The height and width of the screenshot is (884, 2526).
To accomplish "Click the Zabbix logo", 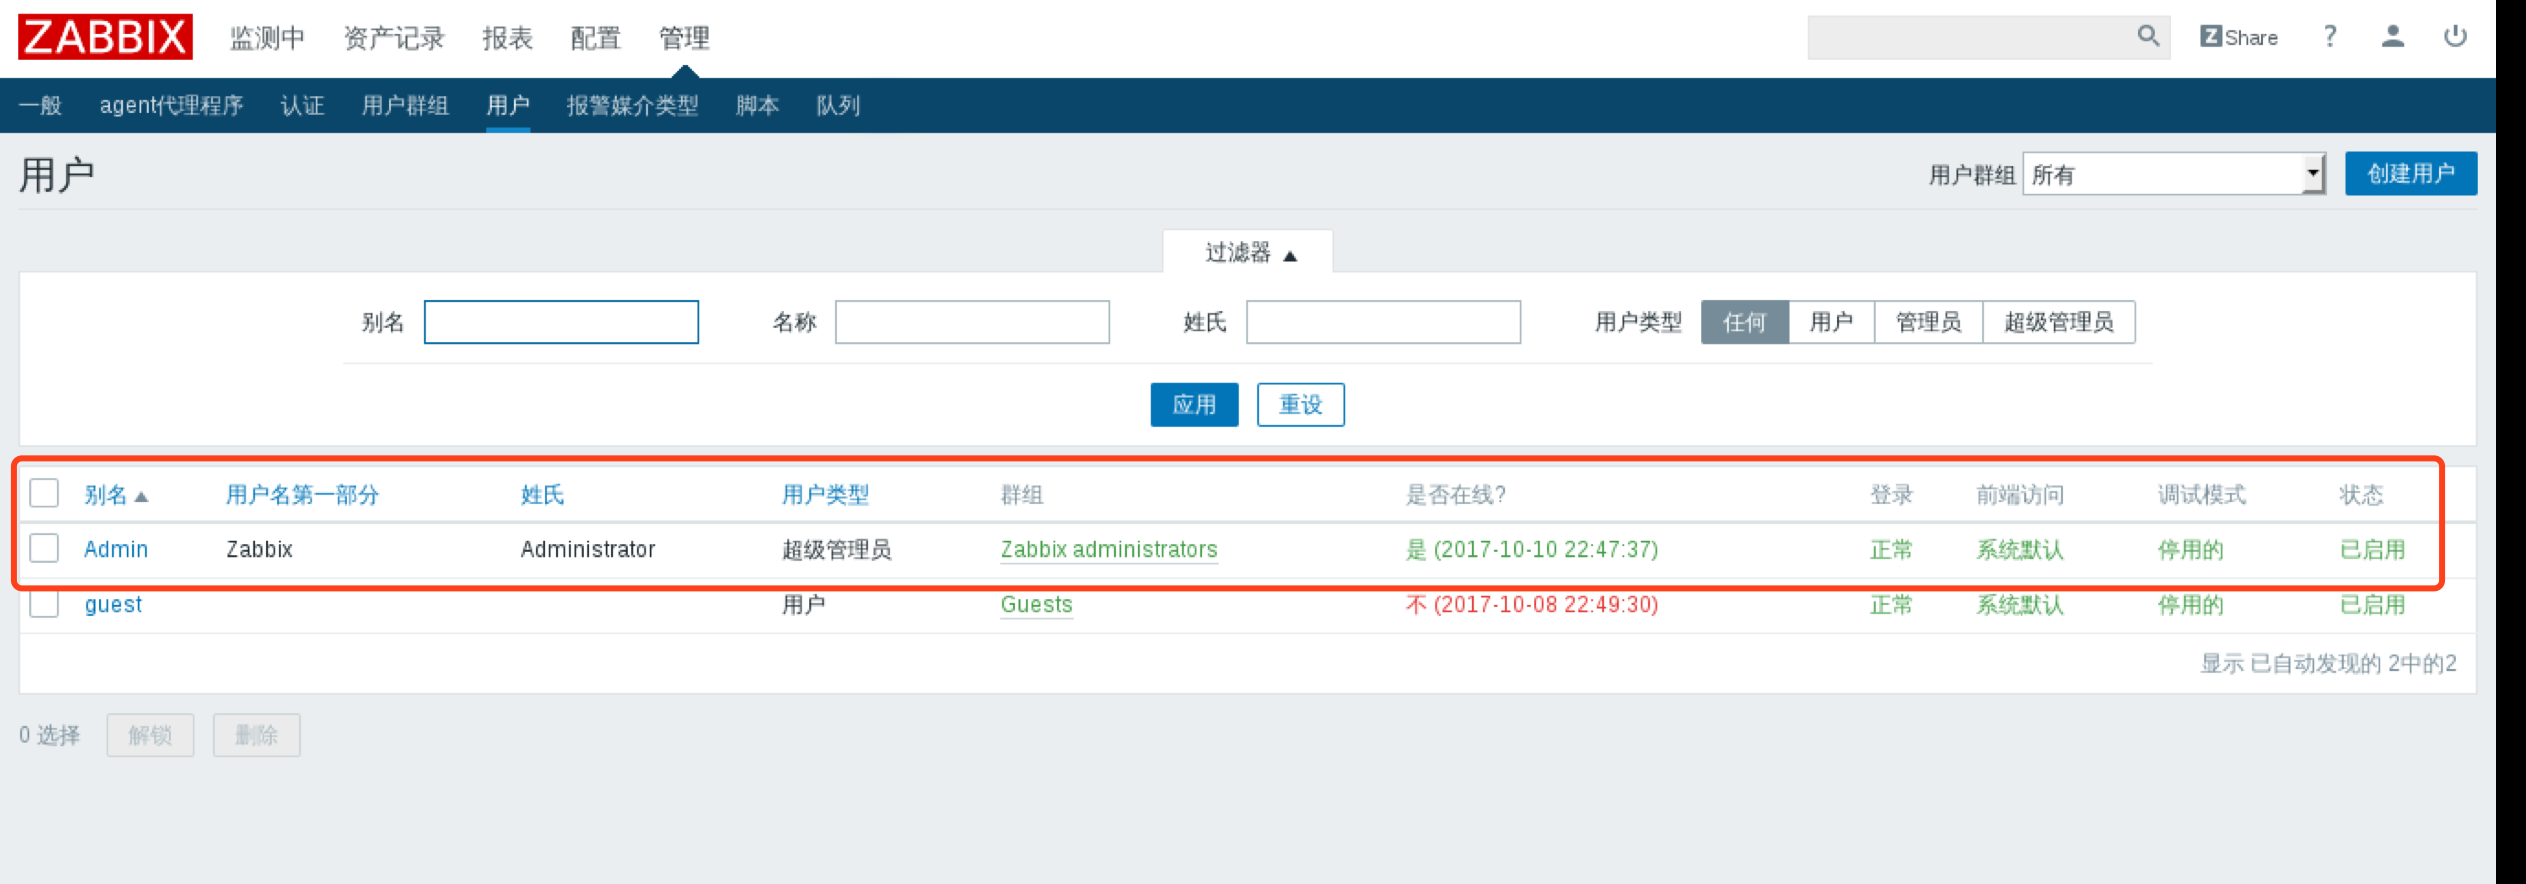I will tap(105, 37).
